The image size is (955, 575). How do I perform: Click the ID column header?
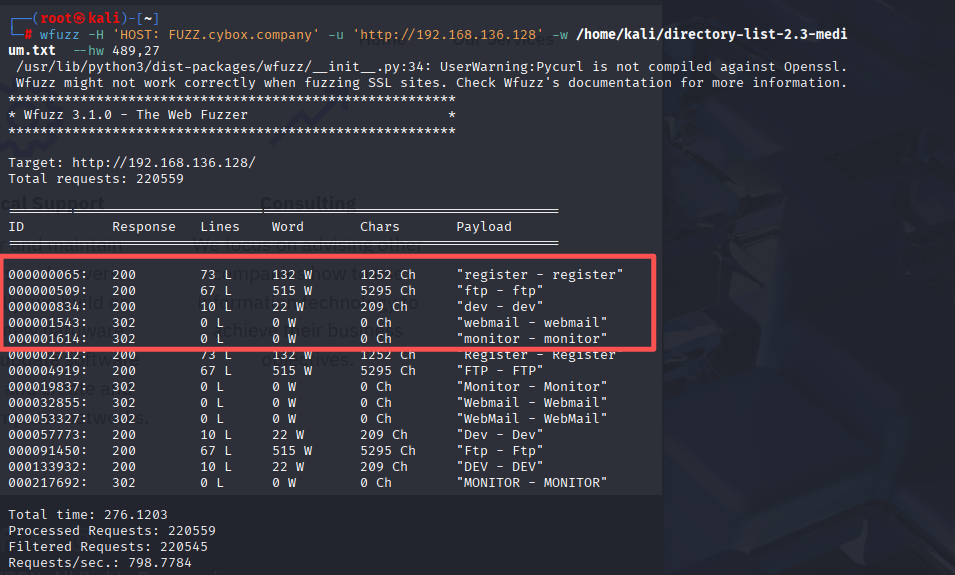tap(16, 227)
